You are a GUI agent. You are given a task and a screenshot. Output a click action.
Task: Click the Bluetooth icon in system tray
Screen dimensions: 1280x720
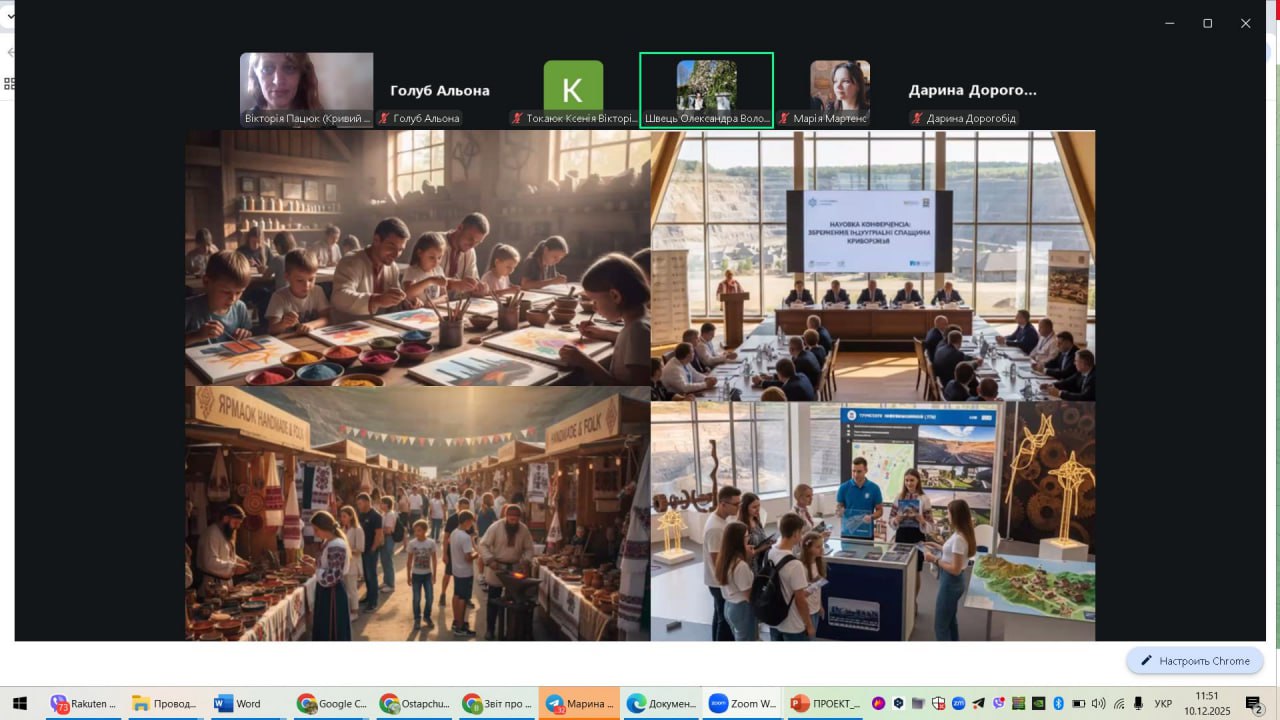(1058, 703)
